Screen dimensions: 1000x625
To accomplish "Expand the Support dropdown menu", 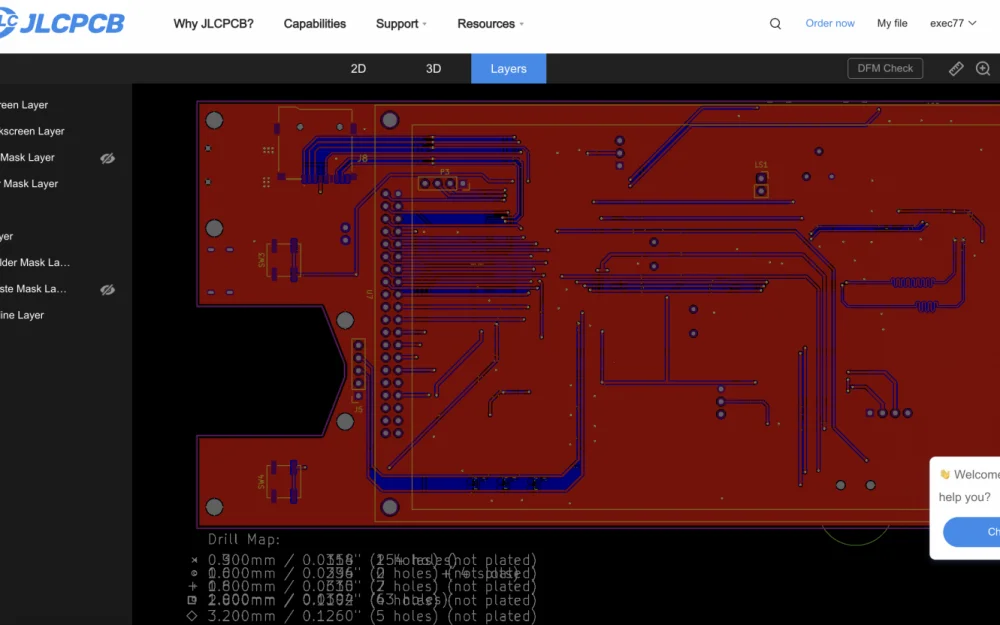I will [400, 23].
